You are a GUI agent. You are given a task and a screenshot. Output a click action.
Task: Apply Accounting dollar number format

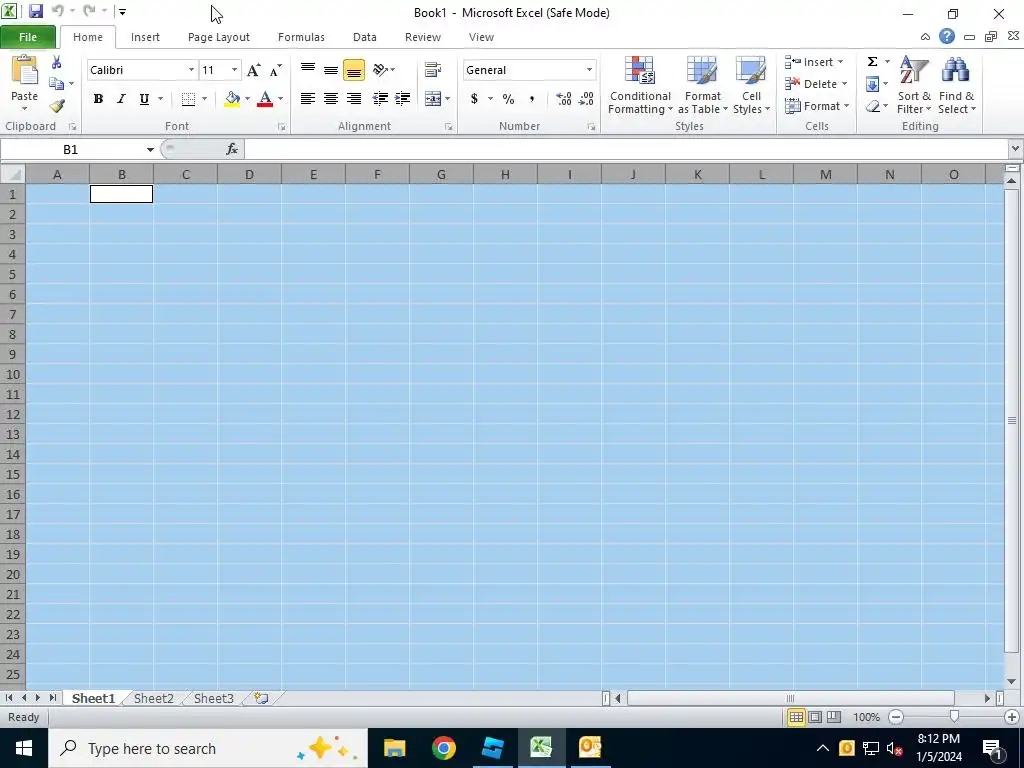[475, 99]
